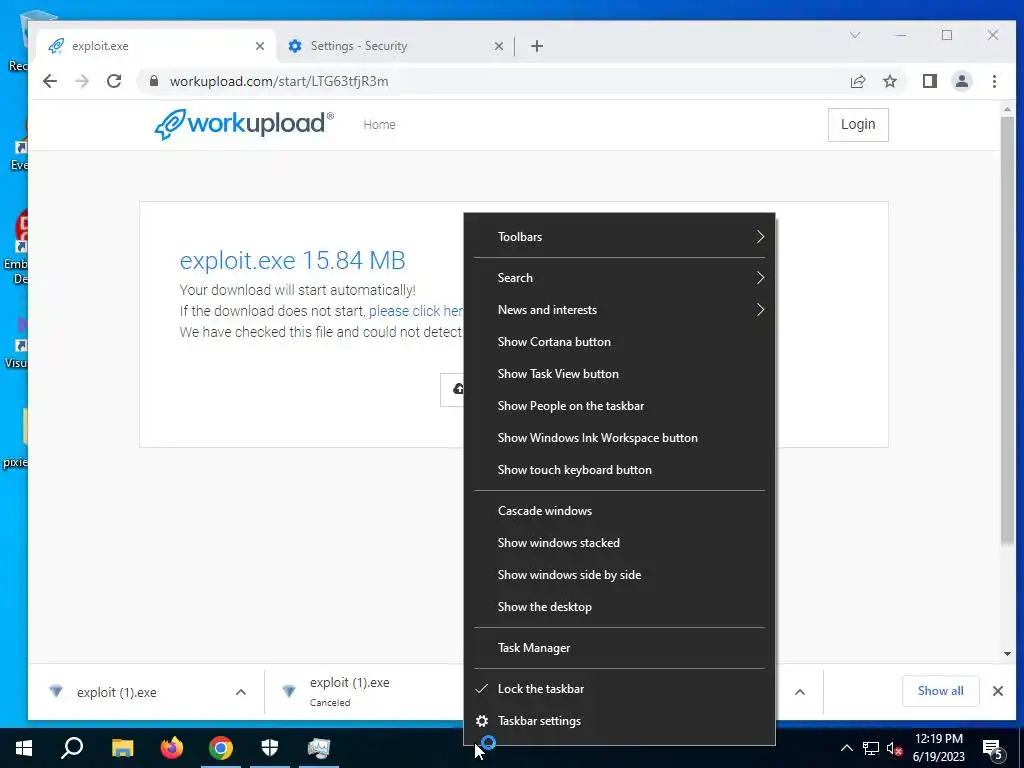Toggle Show Cortana button
The width and height of the screenshot is (1024, 768).
[x=619, y=342]
